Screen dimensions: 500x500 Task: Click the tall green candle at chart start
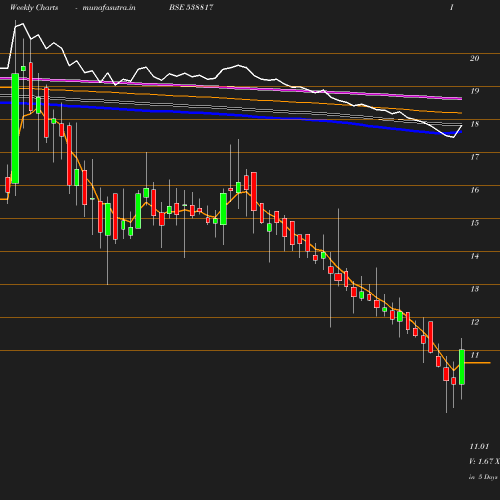(15, 128)
